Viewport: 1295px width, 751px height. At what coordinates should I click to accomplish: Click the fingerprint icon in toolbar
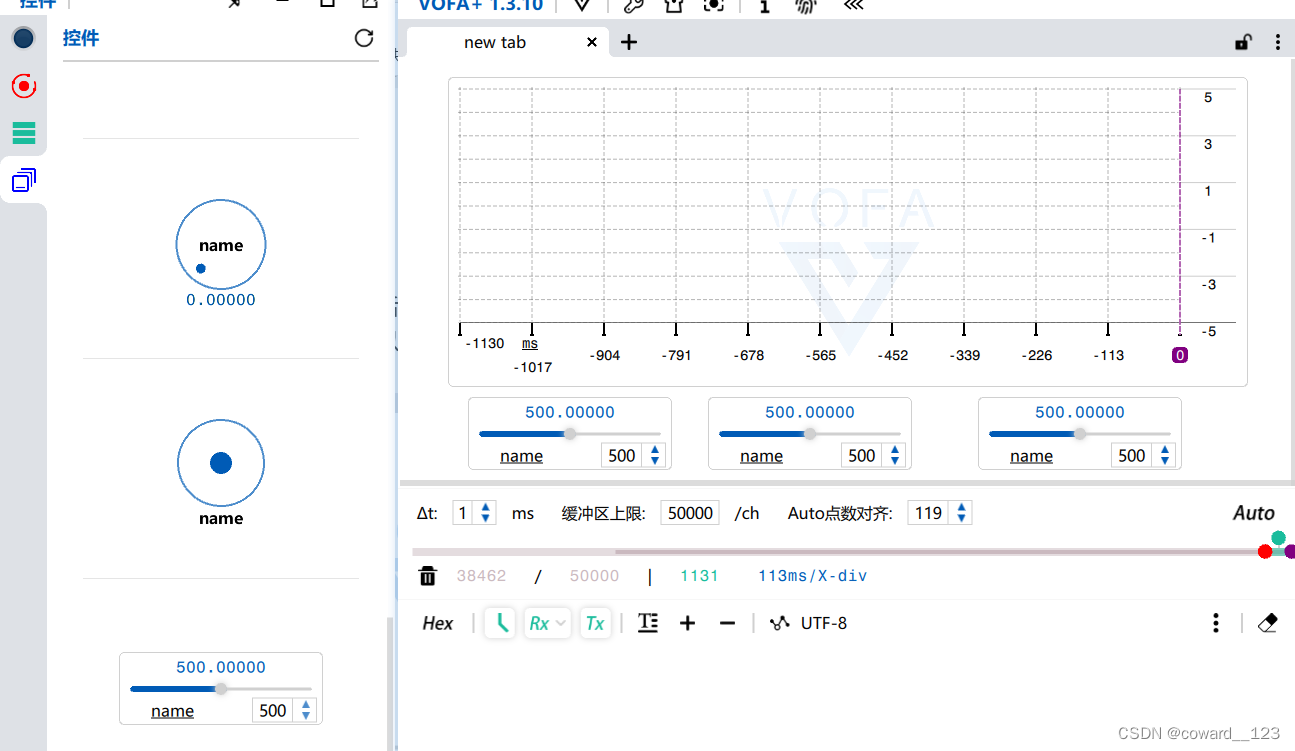806,5
